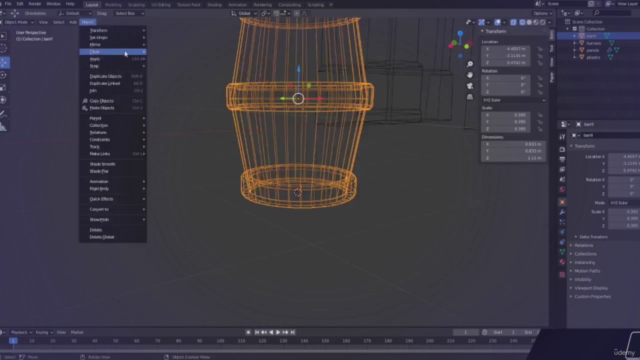Open the Select Box drag dropdown
Screen dimensions: 640x360
[x=129, y=13]
